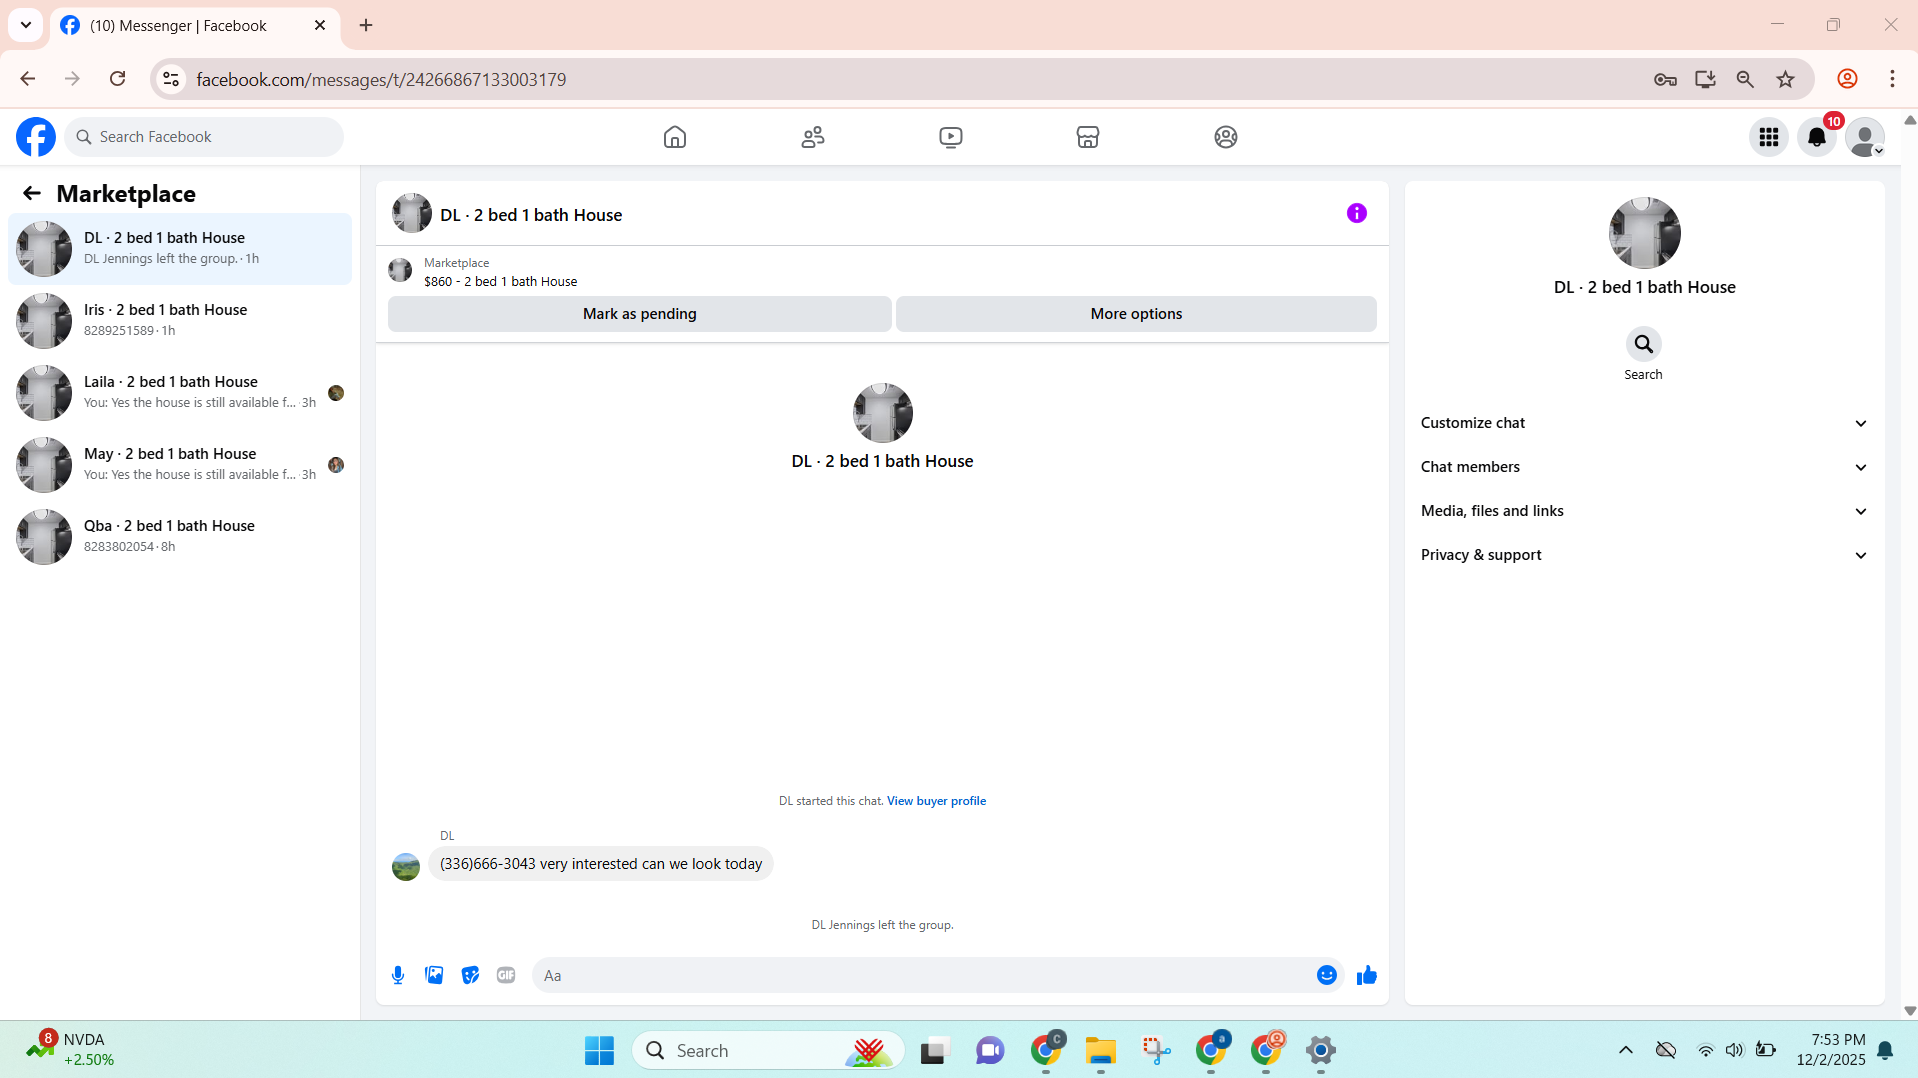Open Iris · 2 bed 1 bath House conversation

tap(180, 321)
